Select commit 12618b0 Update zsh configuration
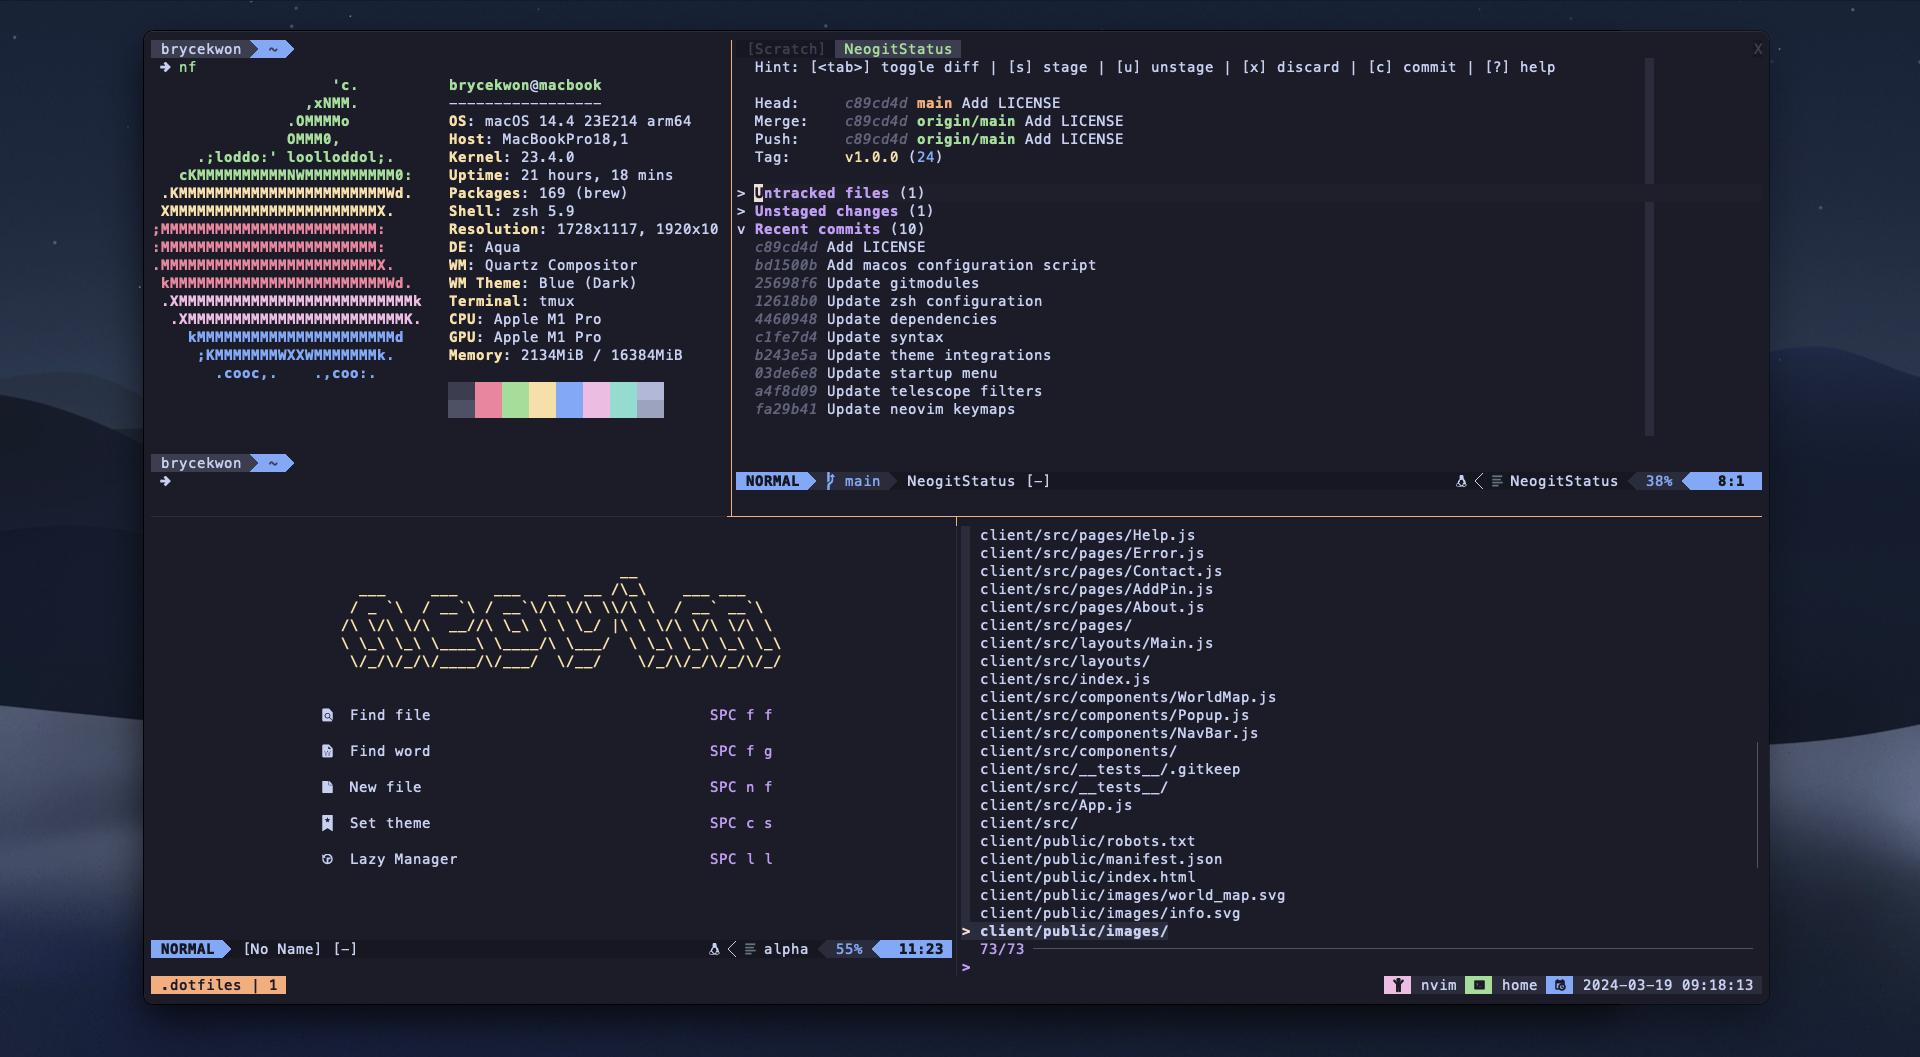This screenshot has height=1057, width=1920. 898,301
